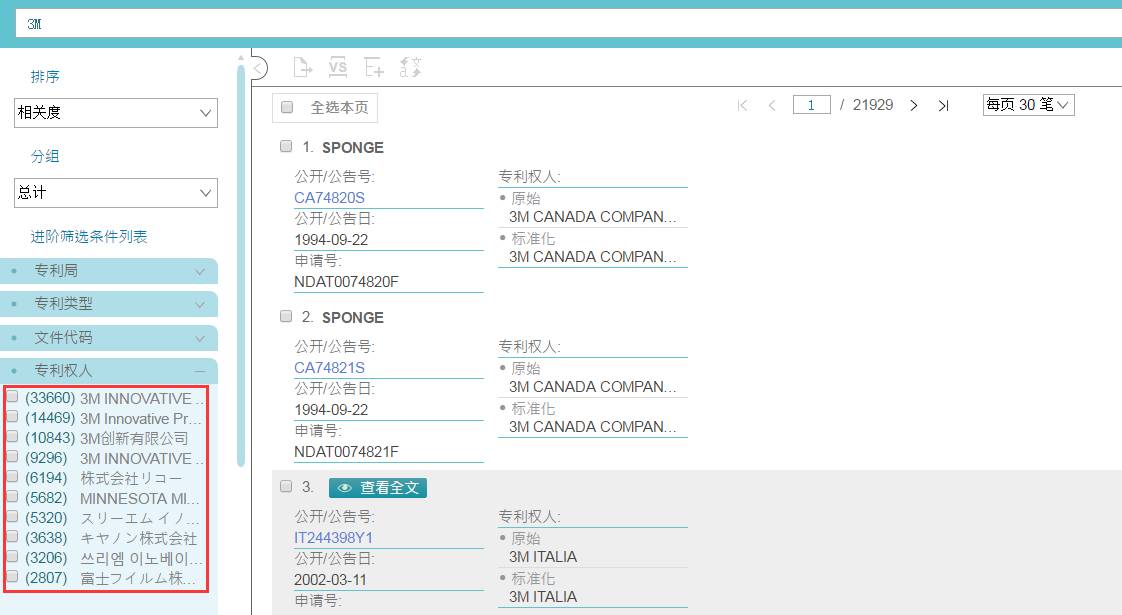Select checkbox for result 3
Viewport: 1122px width, 615px height.
(x=286, y=486)
